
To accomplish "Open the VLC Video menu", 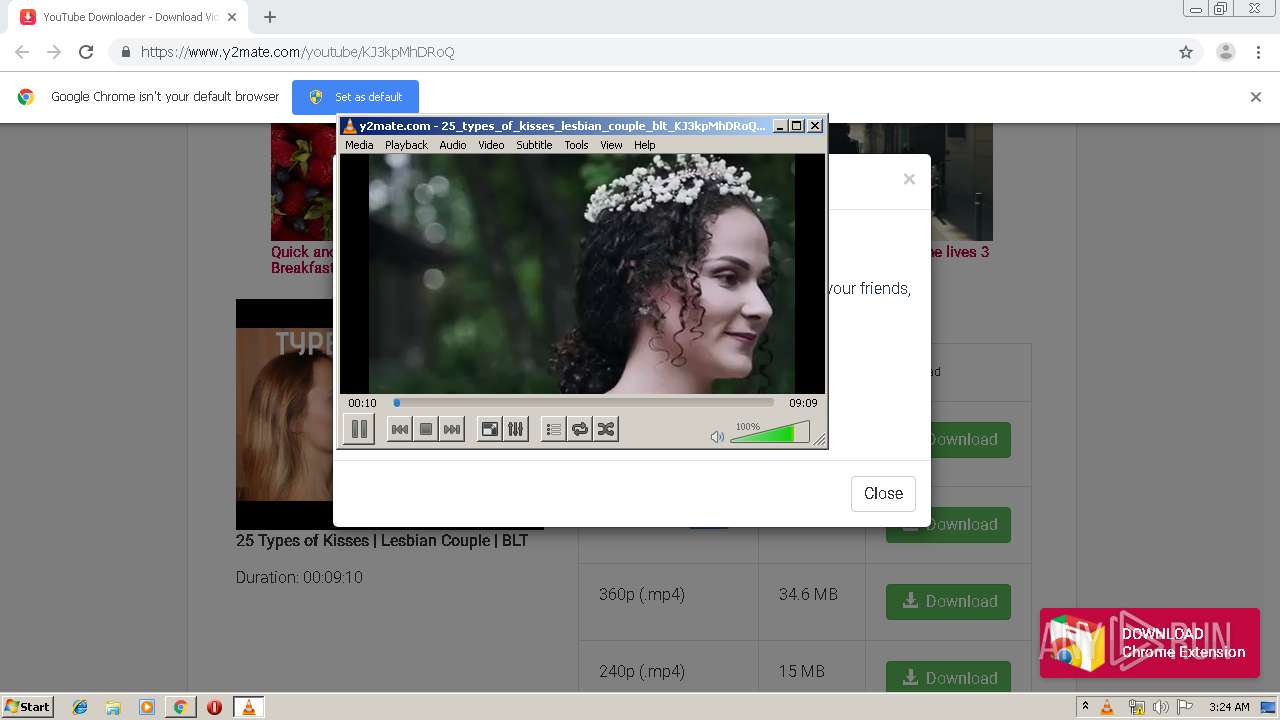I will (491, 145).
